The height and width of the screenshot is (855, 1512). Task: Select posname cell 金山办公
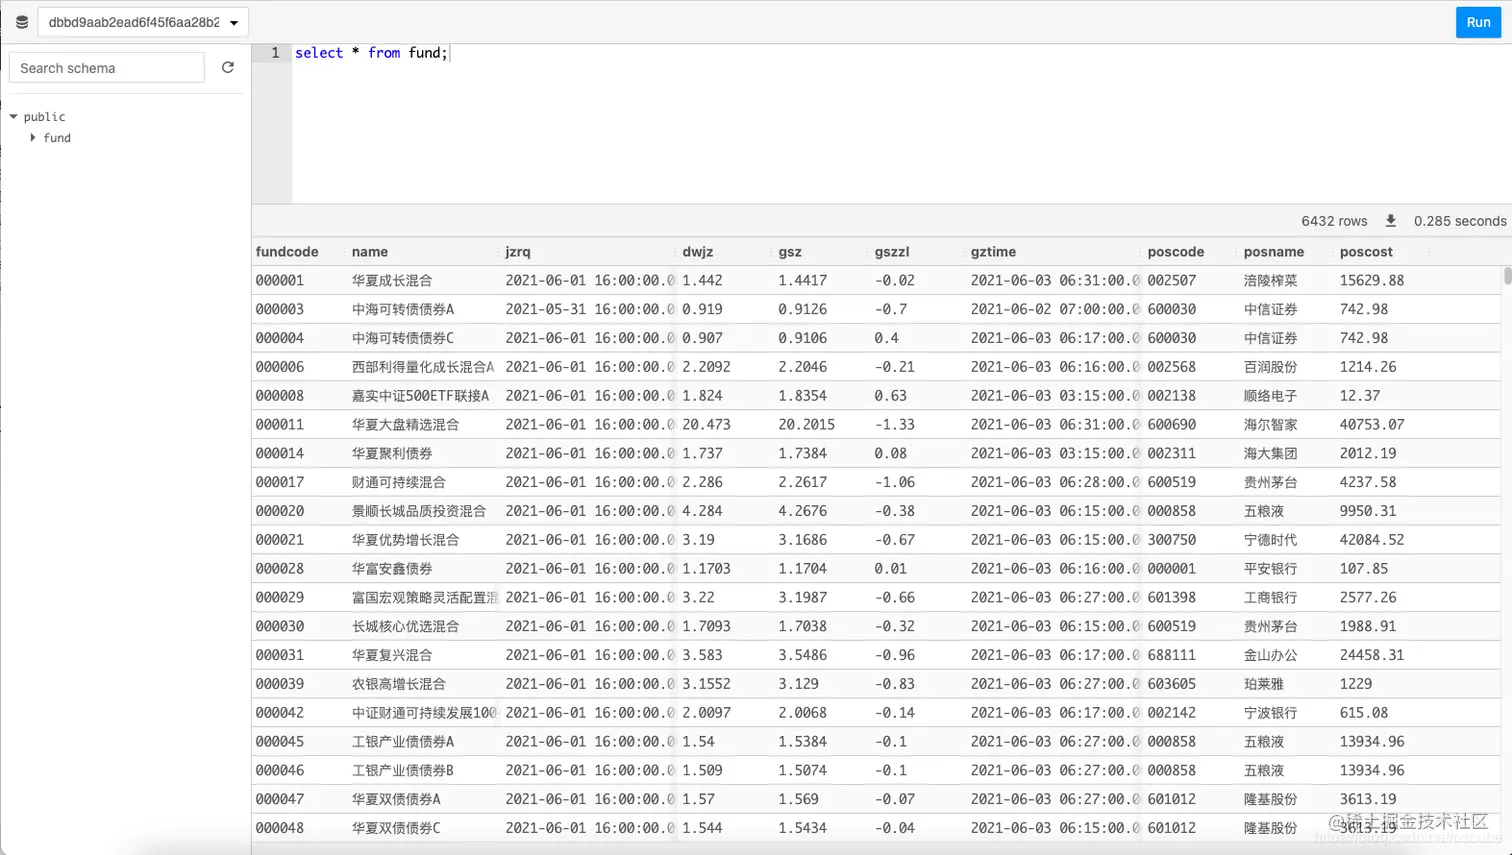pyautogui.click(x=1270, y=655)
